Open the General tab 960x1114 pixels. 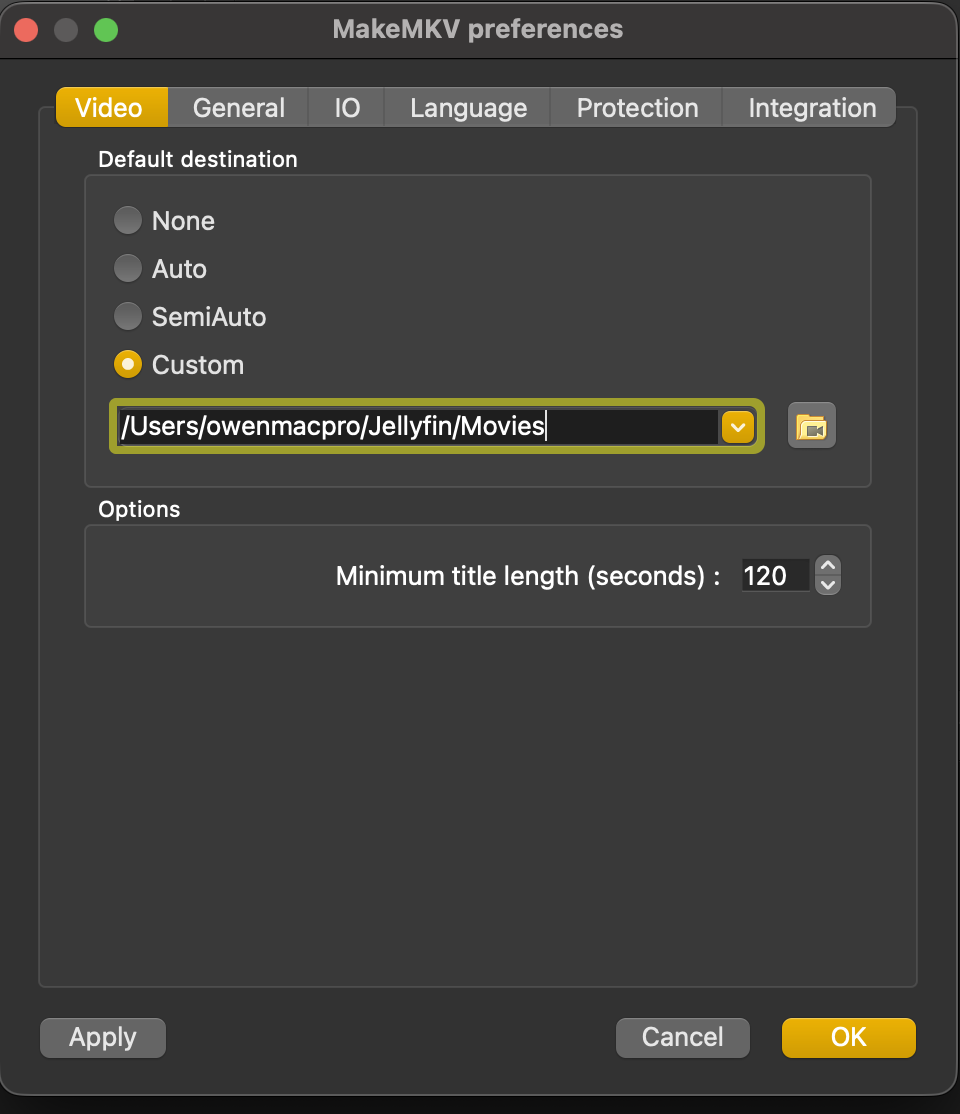[239, 107]
